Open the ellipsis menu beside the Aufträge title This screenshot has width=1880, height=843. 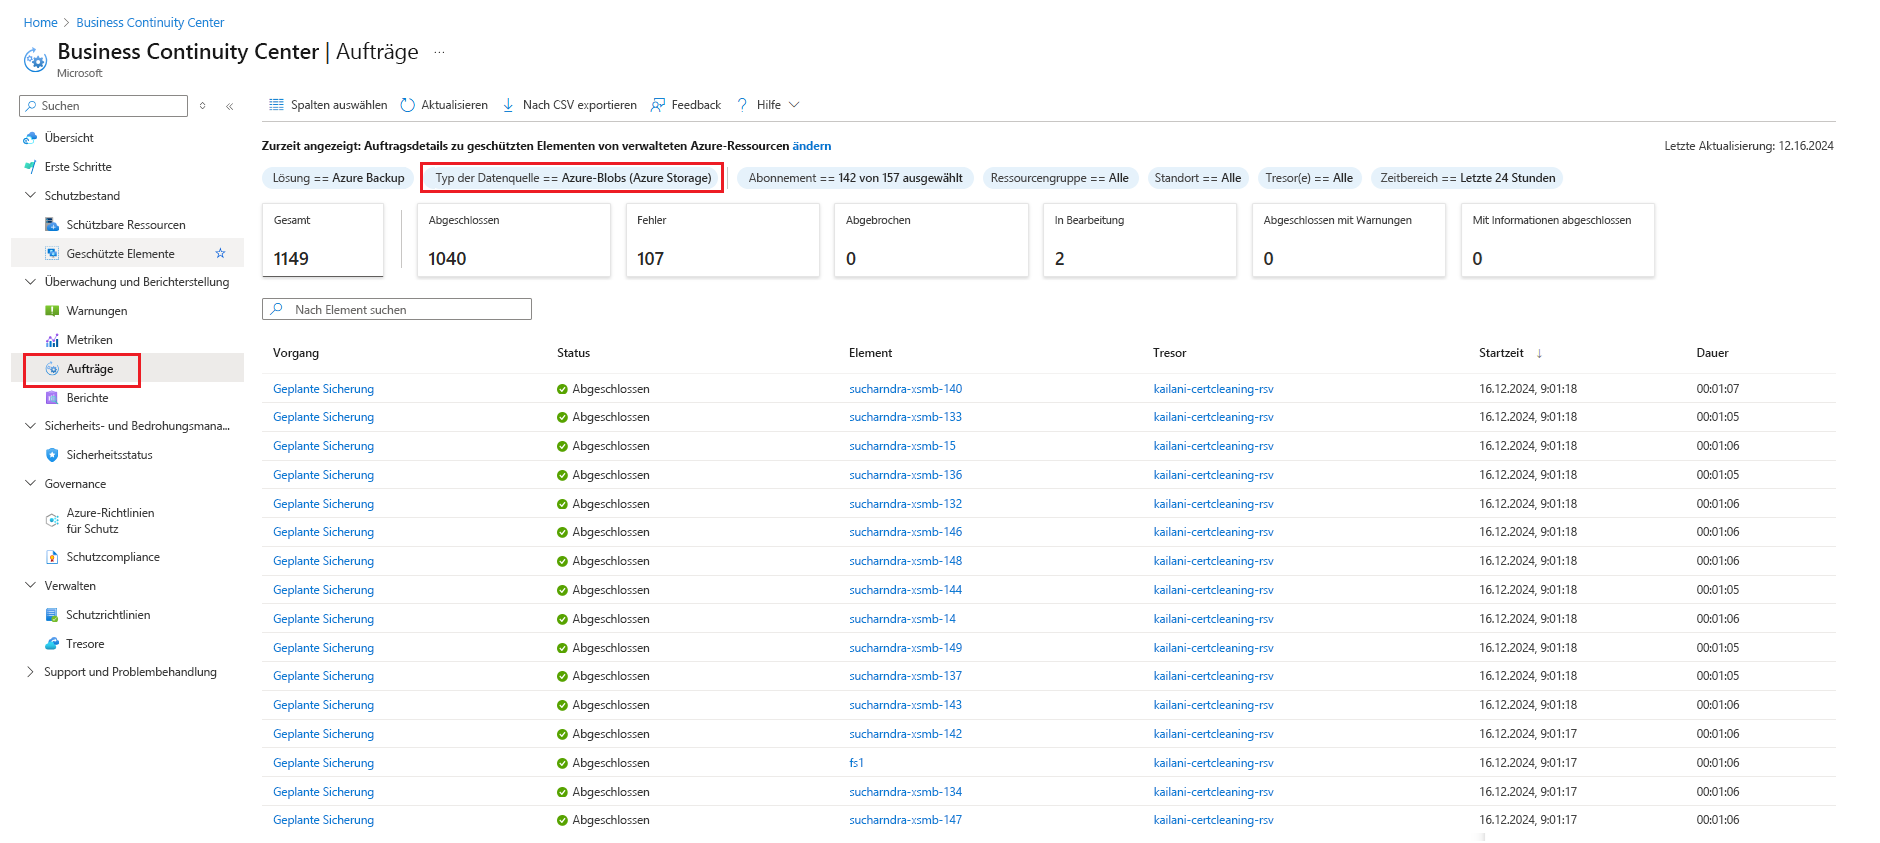coord(439,52)
